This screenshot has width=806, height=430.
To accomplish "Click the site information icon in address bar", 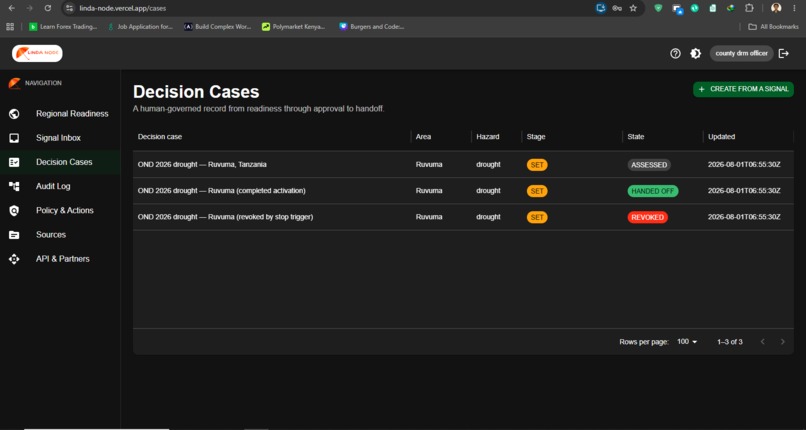I will [x=70, y=8].
